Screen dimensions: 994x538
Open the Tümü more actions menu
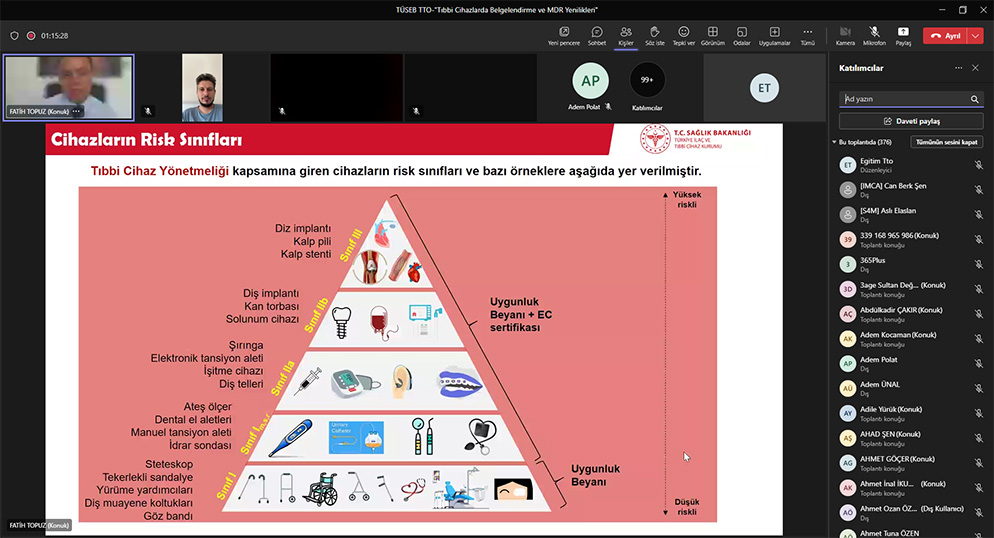[807, 35]
